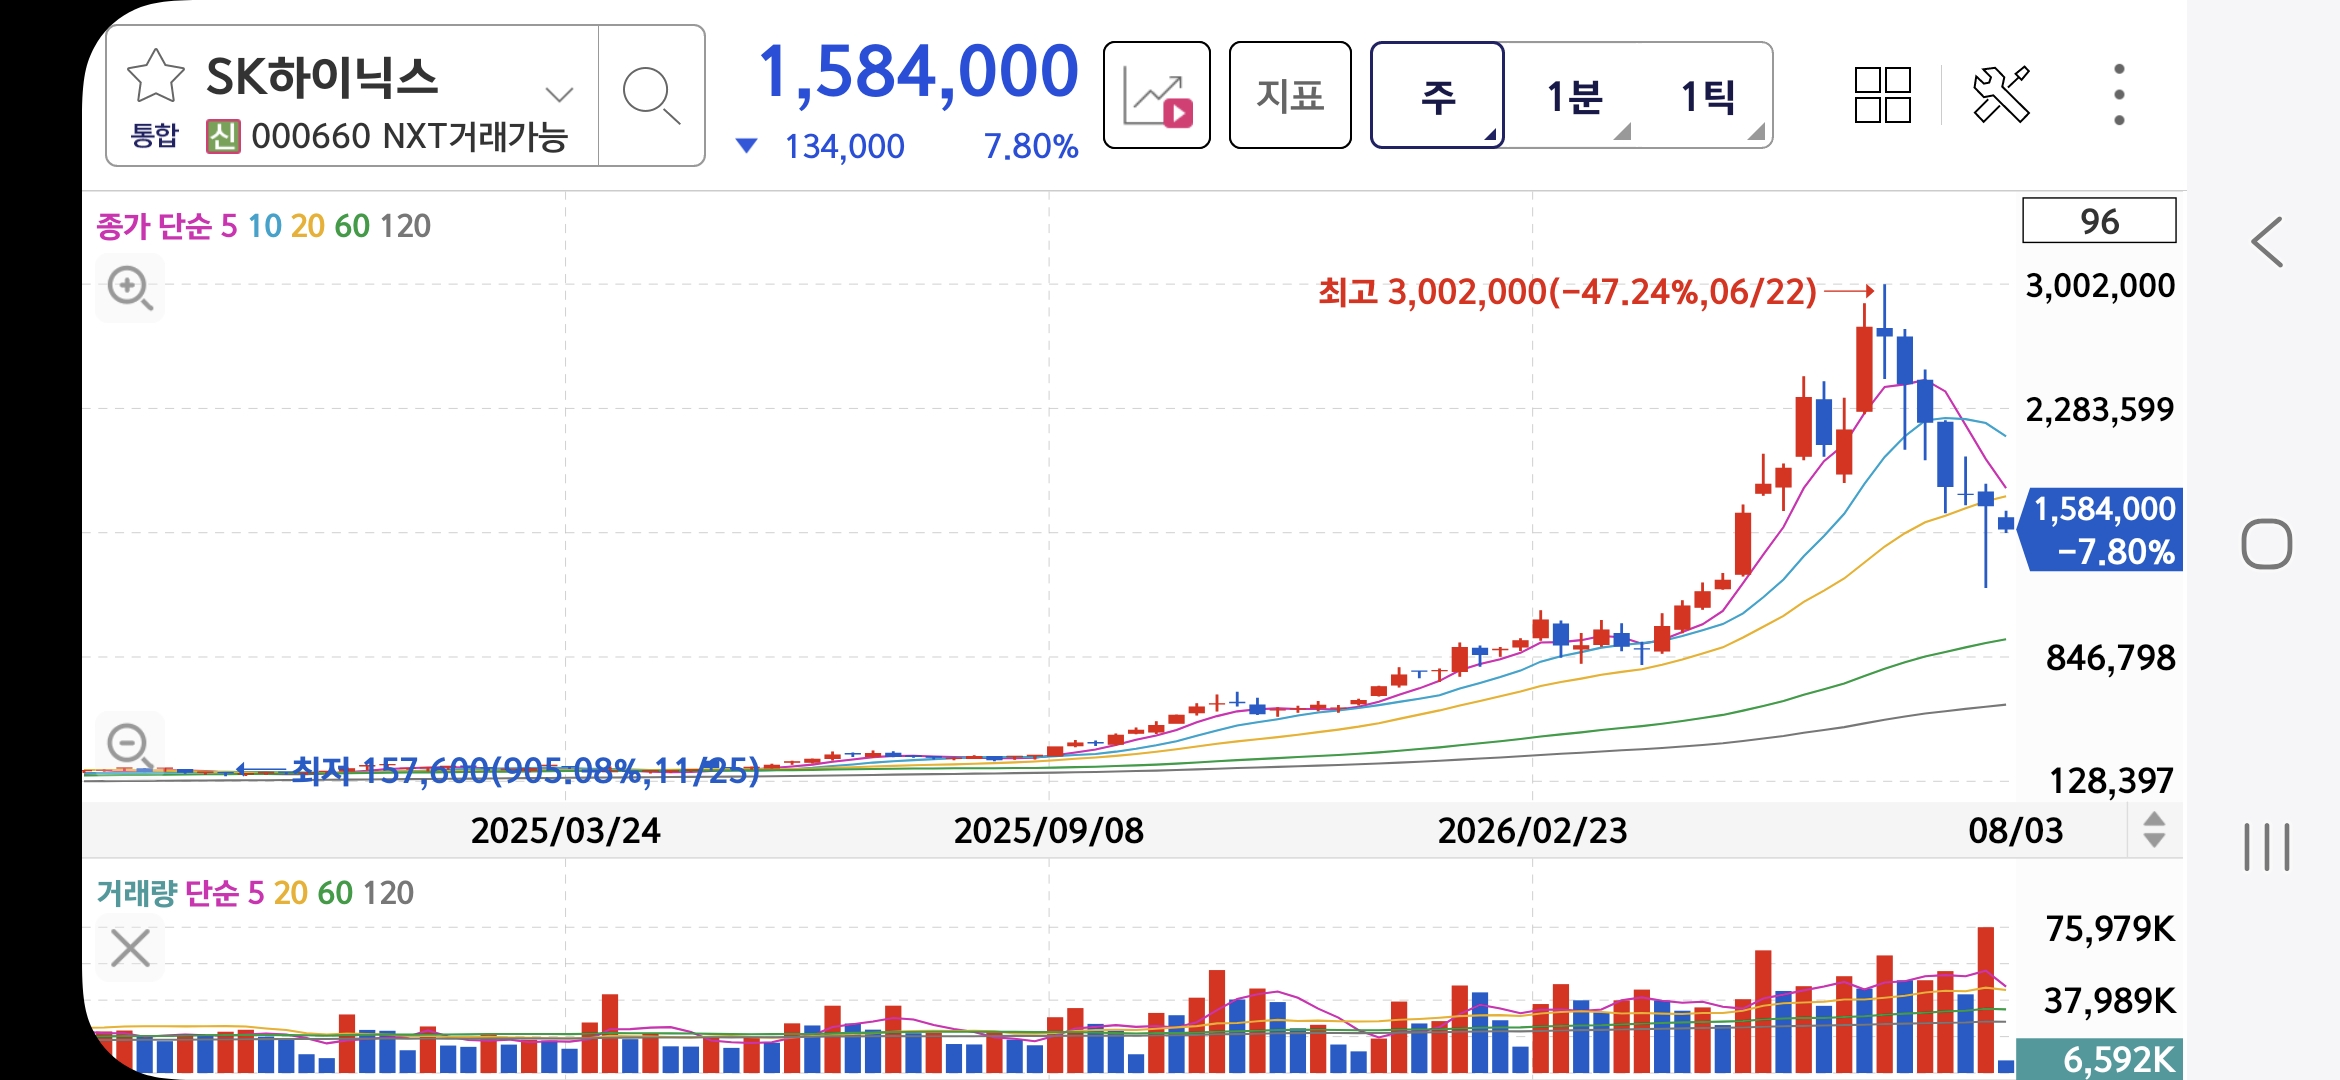This screenshot has height=1080, width=2340.
Task: Tap the Android recent apps button
Action: pyautogui.click(x=2267, y=847)
